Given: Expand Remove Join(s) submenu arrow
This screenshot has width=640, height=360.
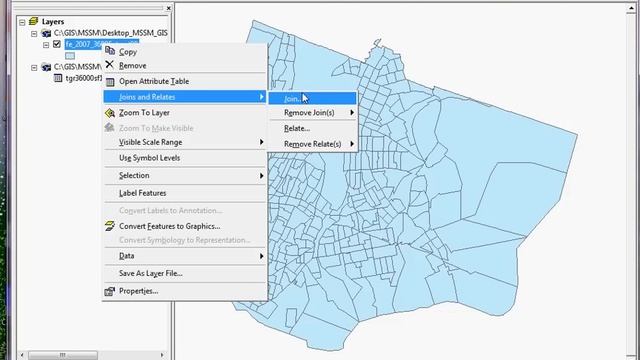Looking at the screenshot, I should [352, 112].
